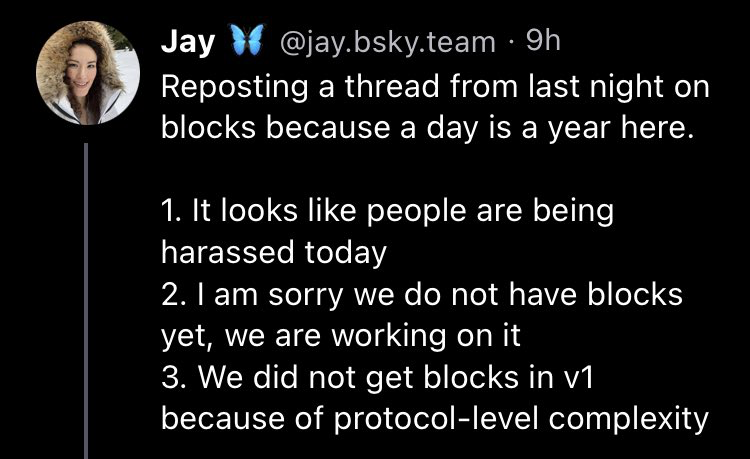Click the word "Reposting" in the post
The height and width of the screenshot is (459, 750).
(x=228, y=87)
